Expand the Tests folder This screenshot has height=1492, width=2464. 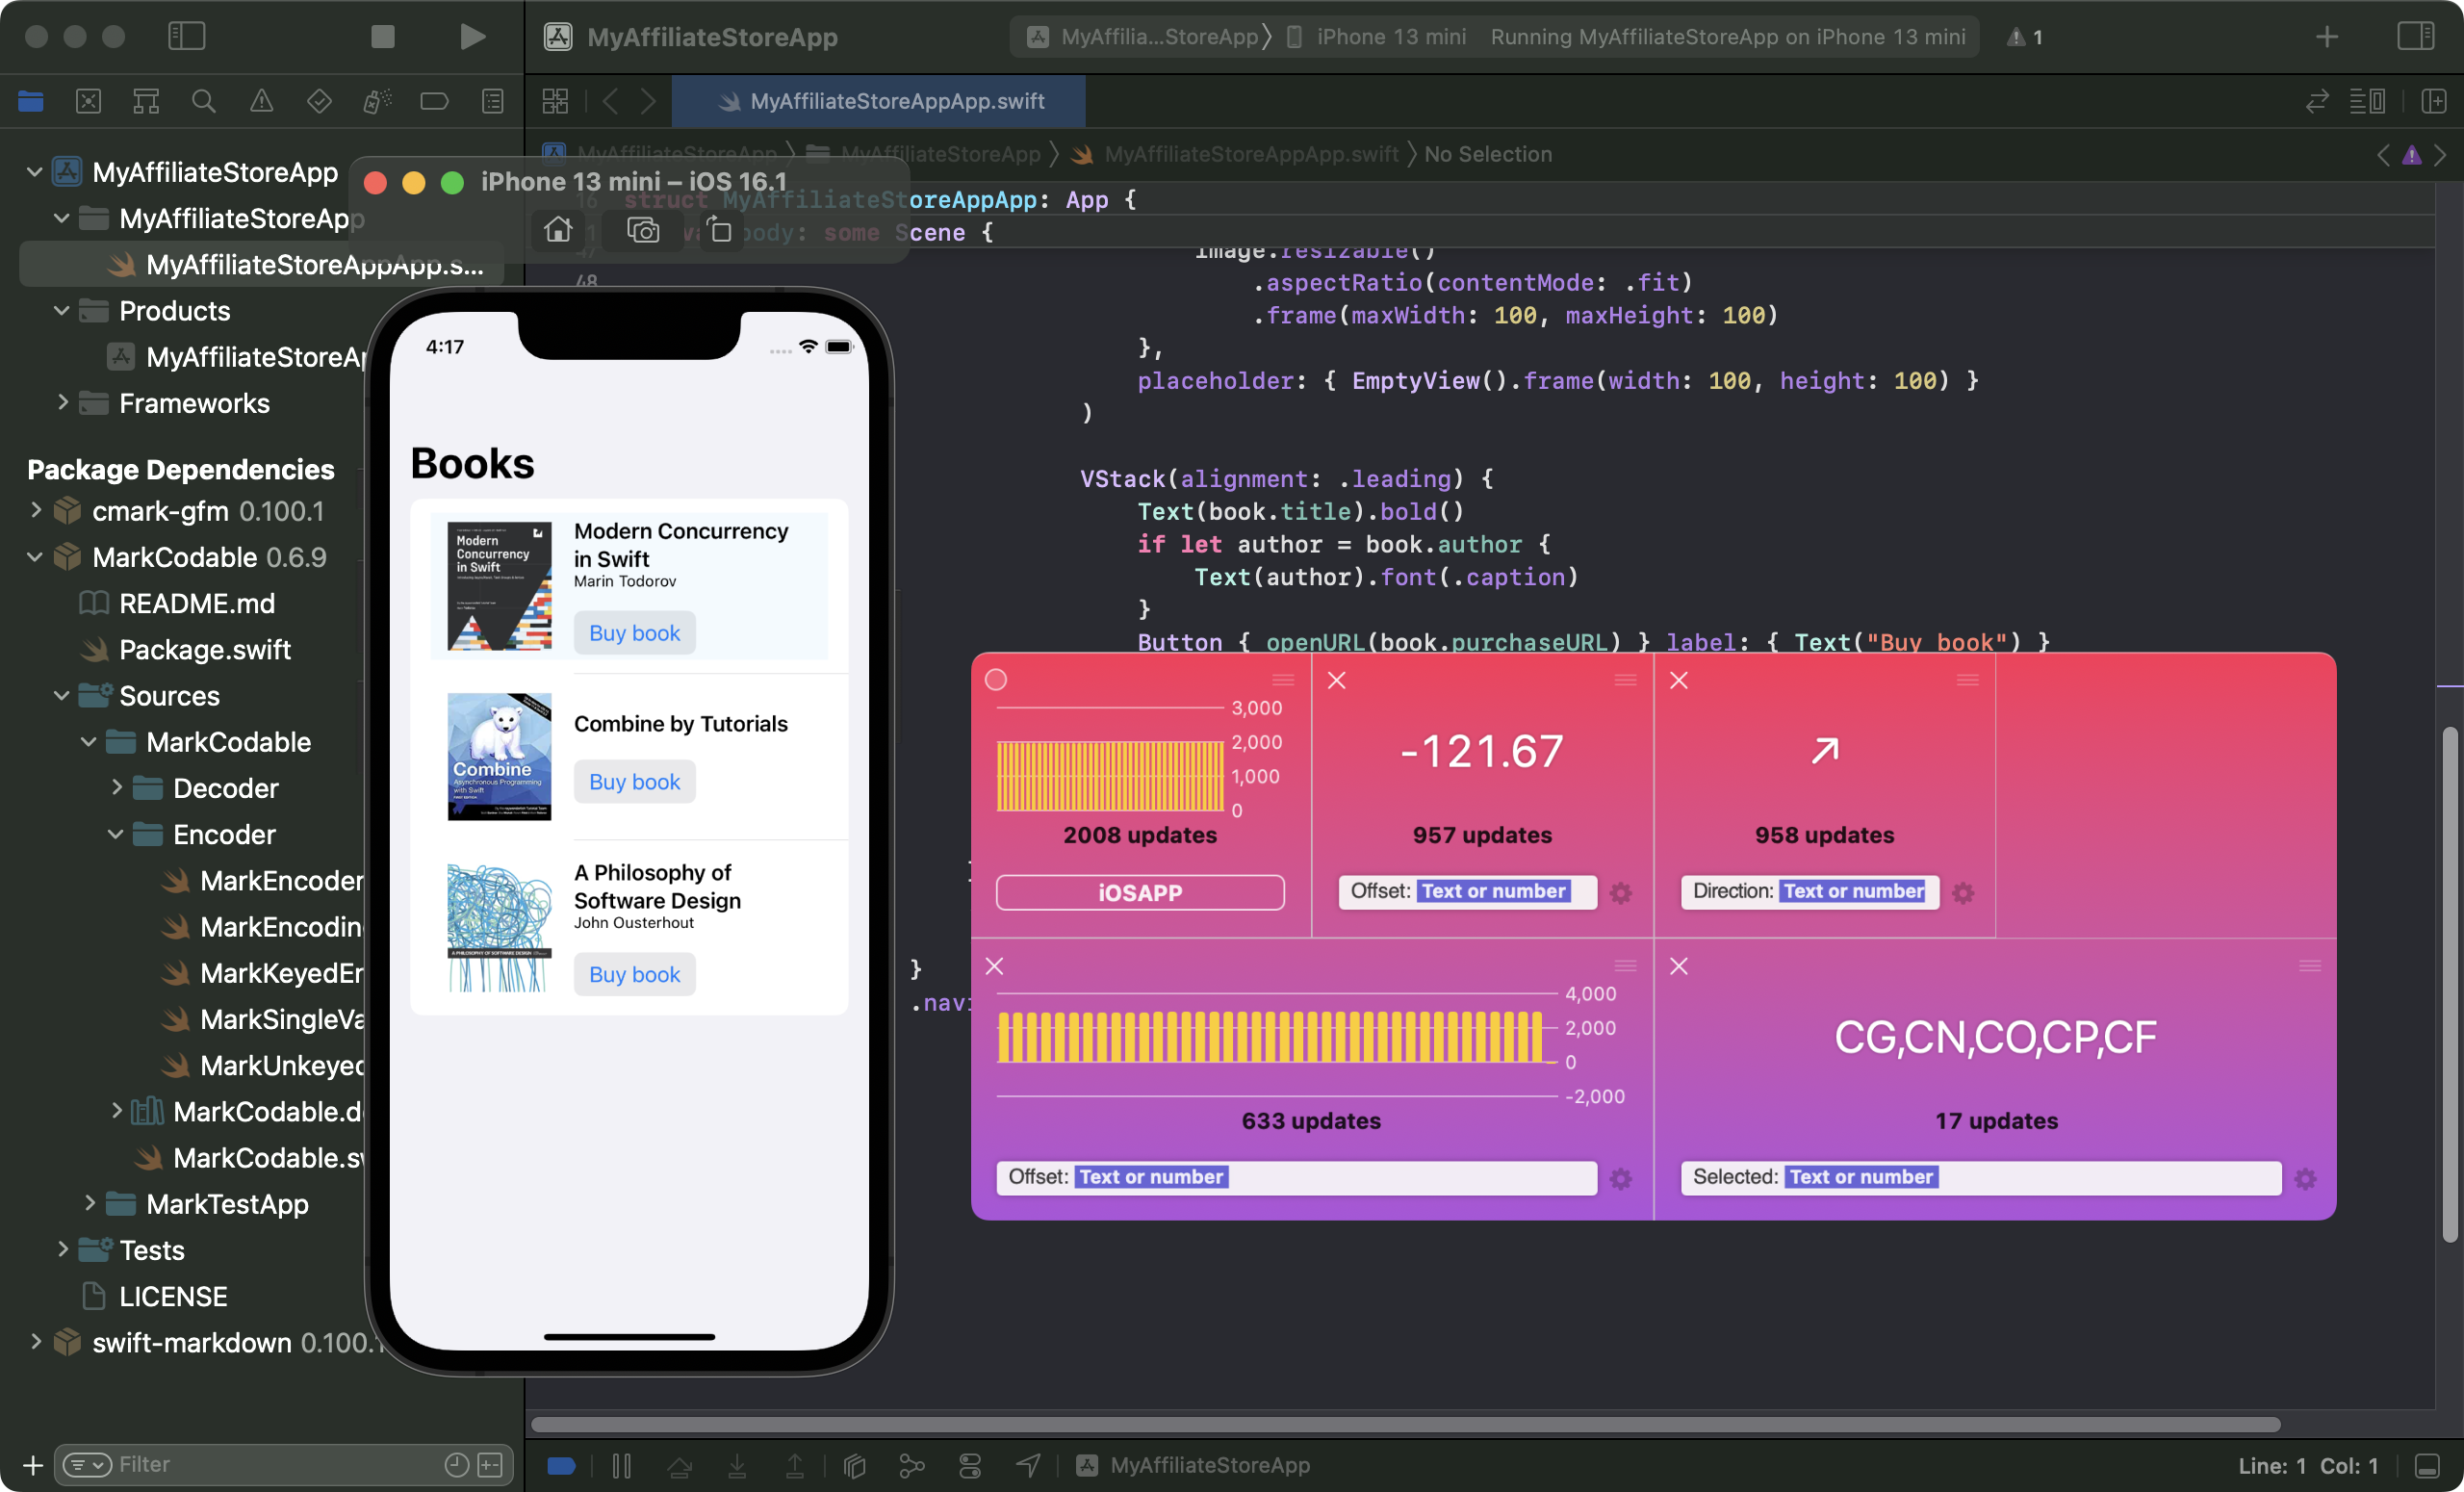[x=62, y=1250]
